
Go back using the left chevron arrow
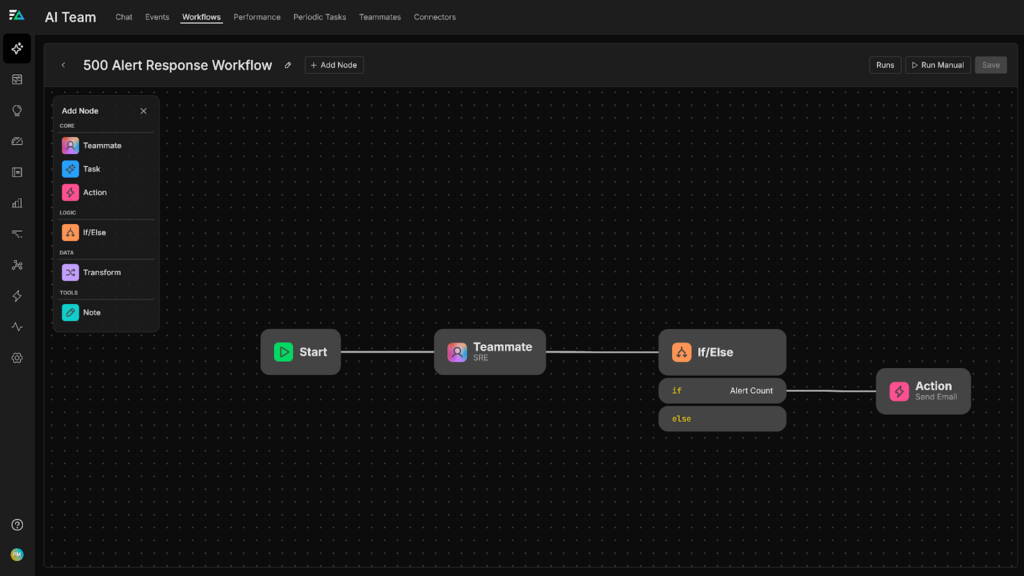(x=64, y=65)
